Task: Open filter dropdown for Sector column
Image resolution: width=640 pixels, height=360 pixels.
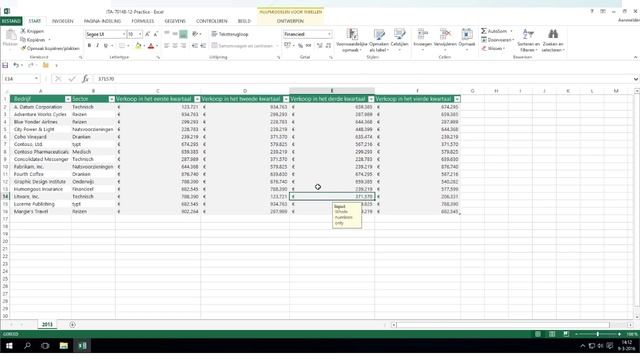Action: click(111, 99)
